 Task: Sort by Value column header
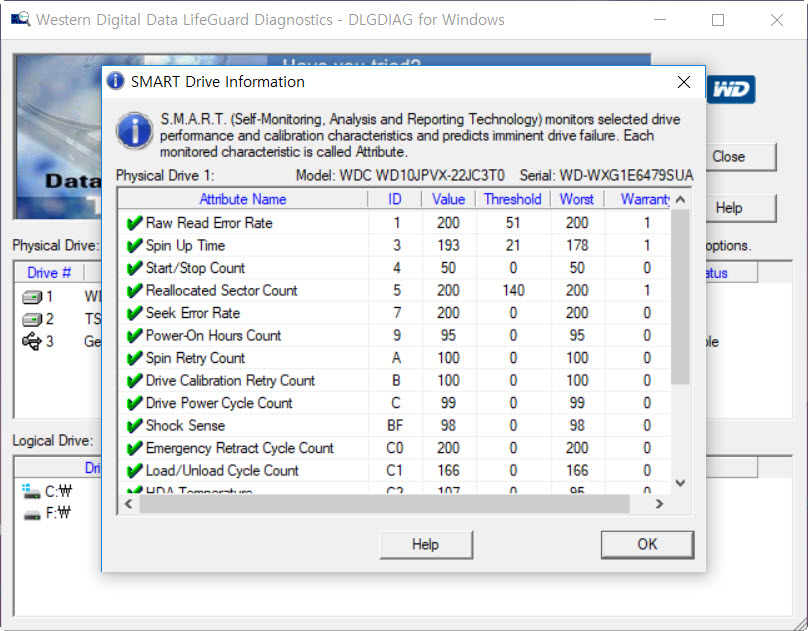coord(449,199)
